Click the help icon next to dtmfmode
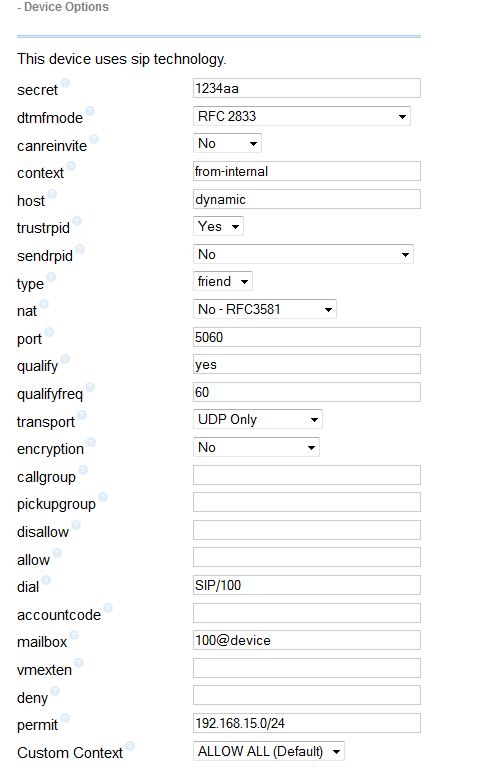Viewport: 503px width, 774px height. (89, 111)
